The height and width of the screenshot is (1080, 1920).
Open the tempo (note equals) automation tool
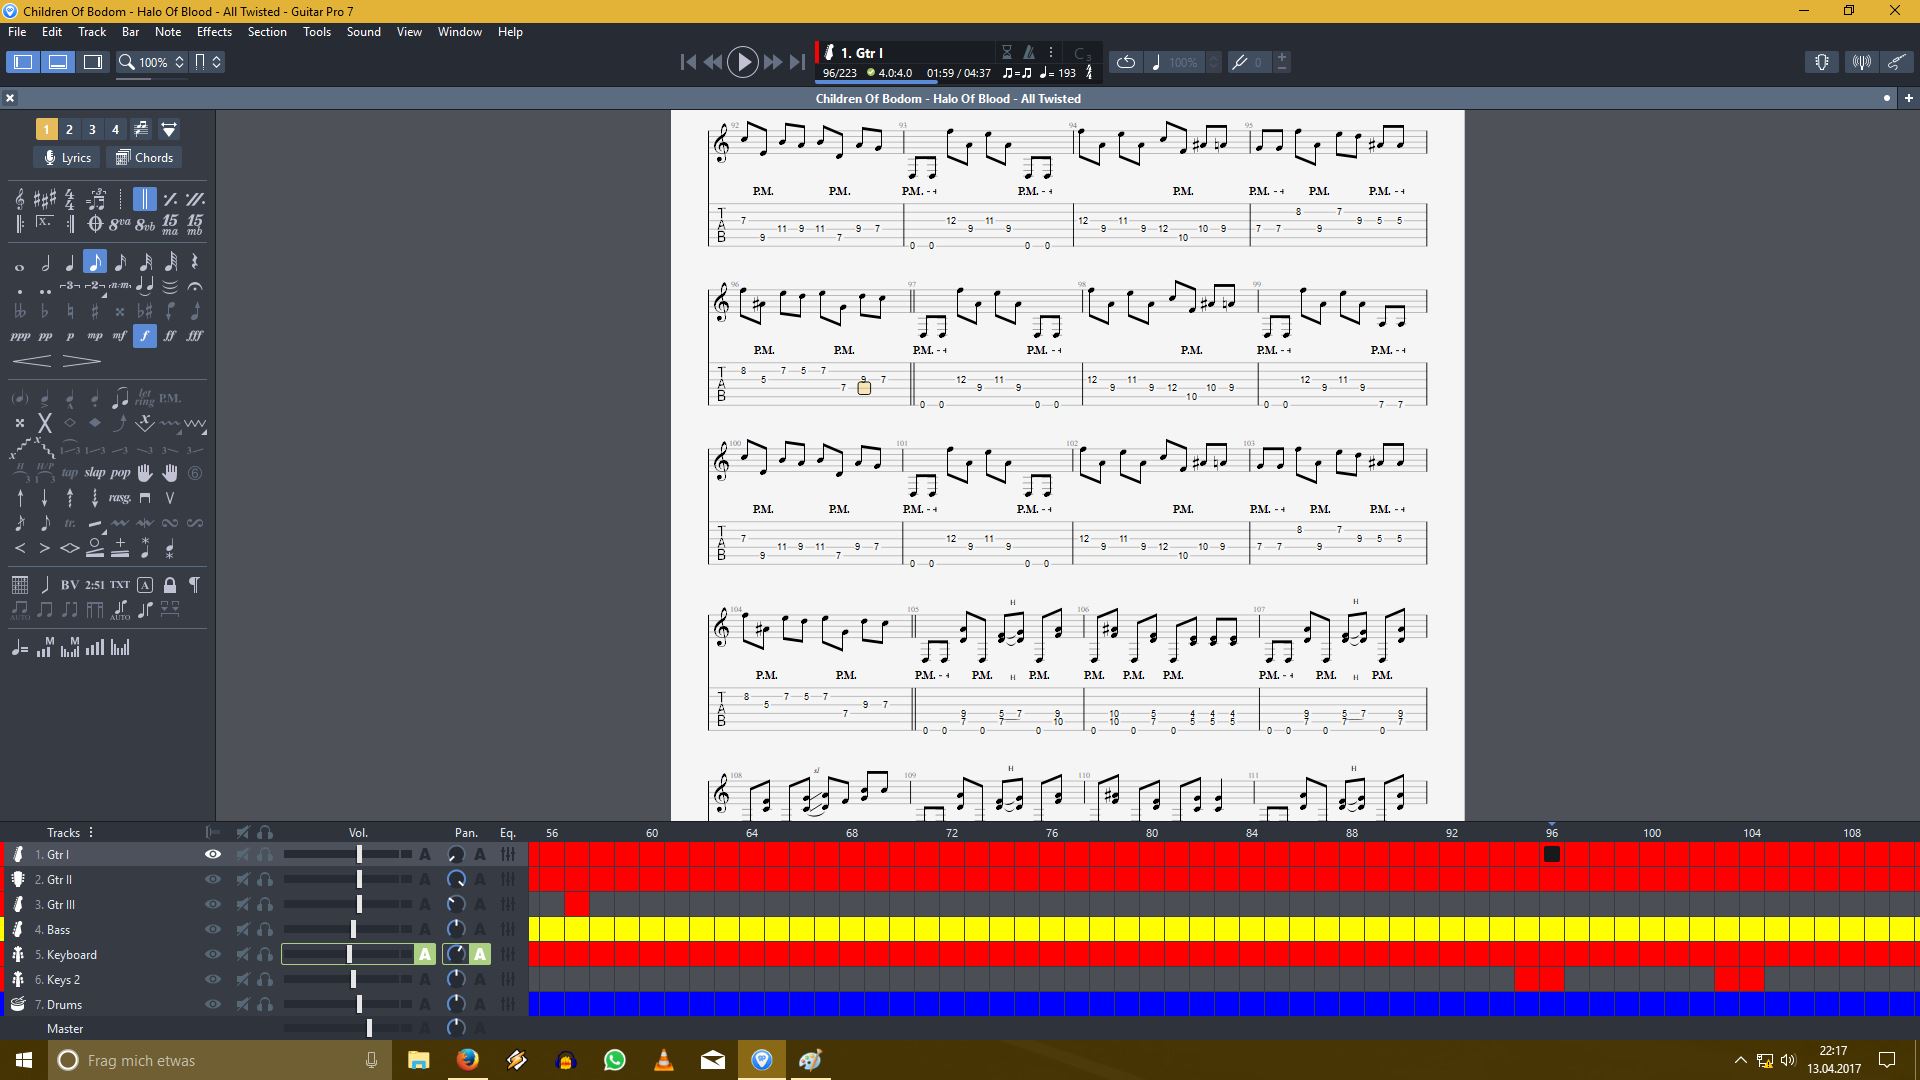tap(20, 648)
